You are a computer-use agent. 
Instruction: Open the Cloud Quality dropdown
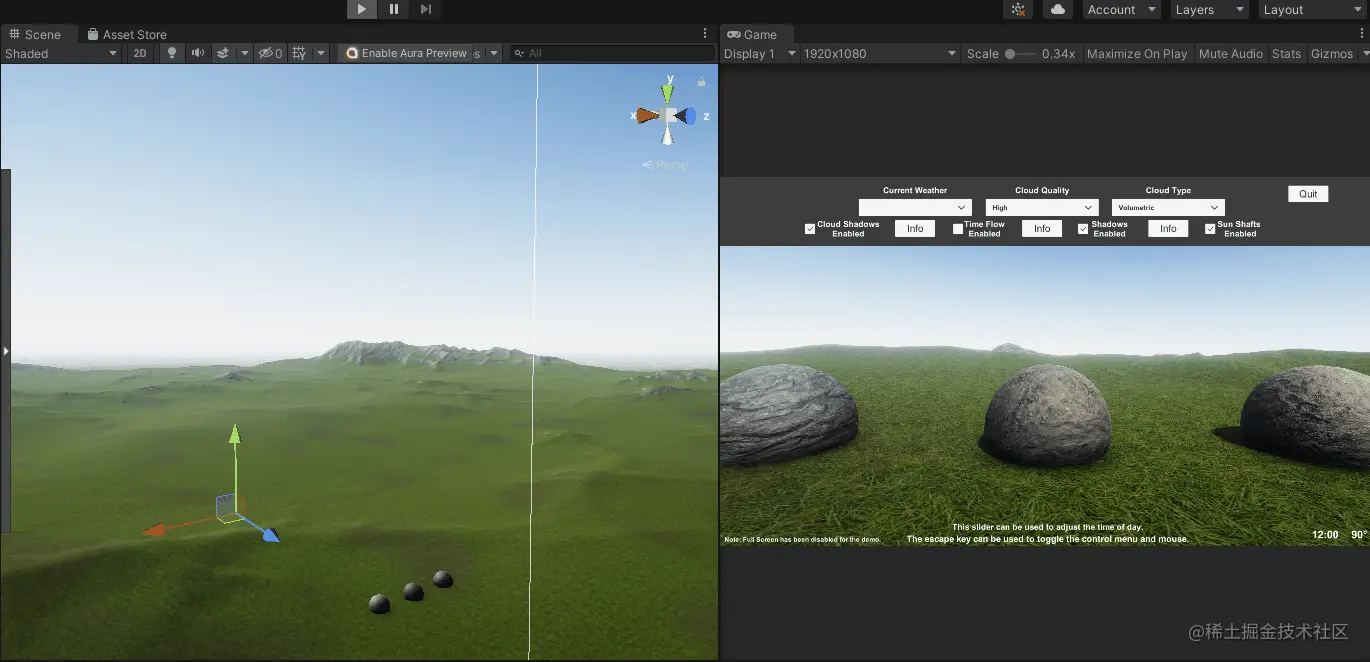tap(1042, 207)
